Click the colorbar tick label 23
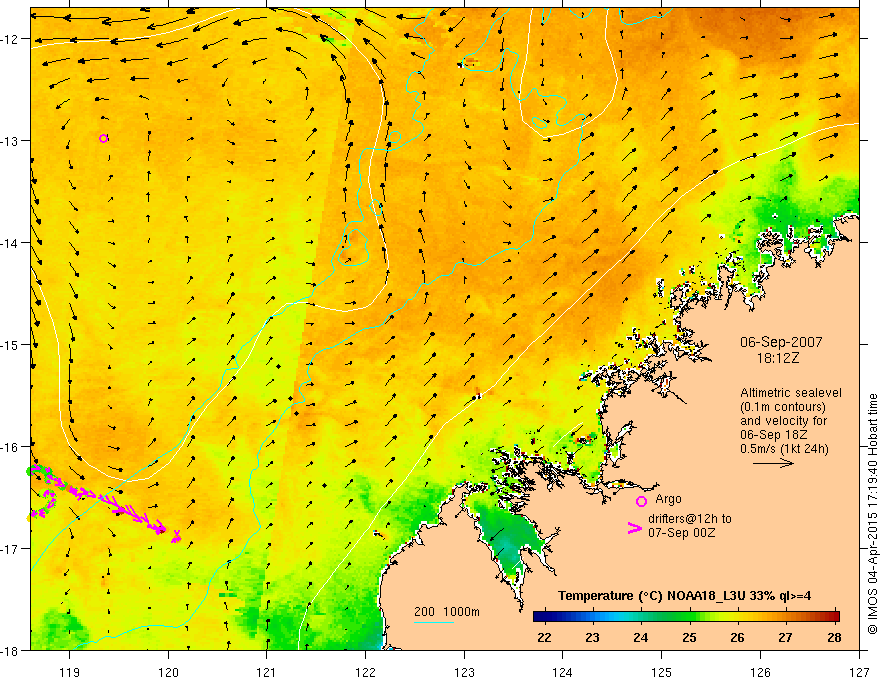 tap(592, 637)
